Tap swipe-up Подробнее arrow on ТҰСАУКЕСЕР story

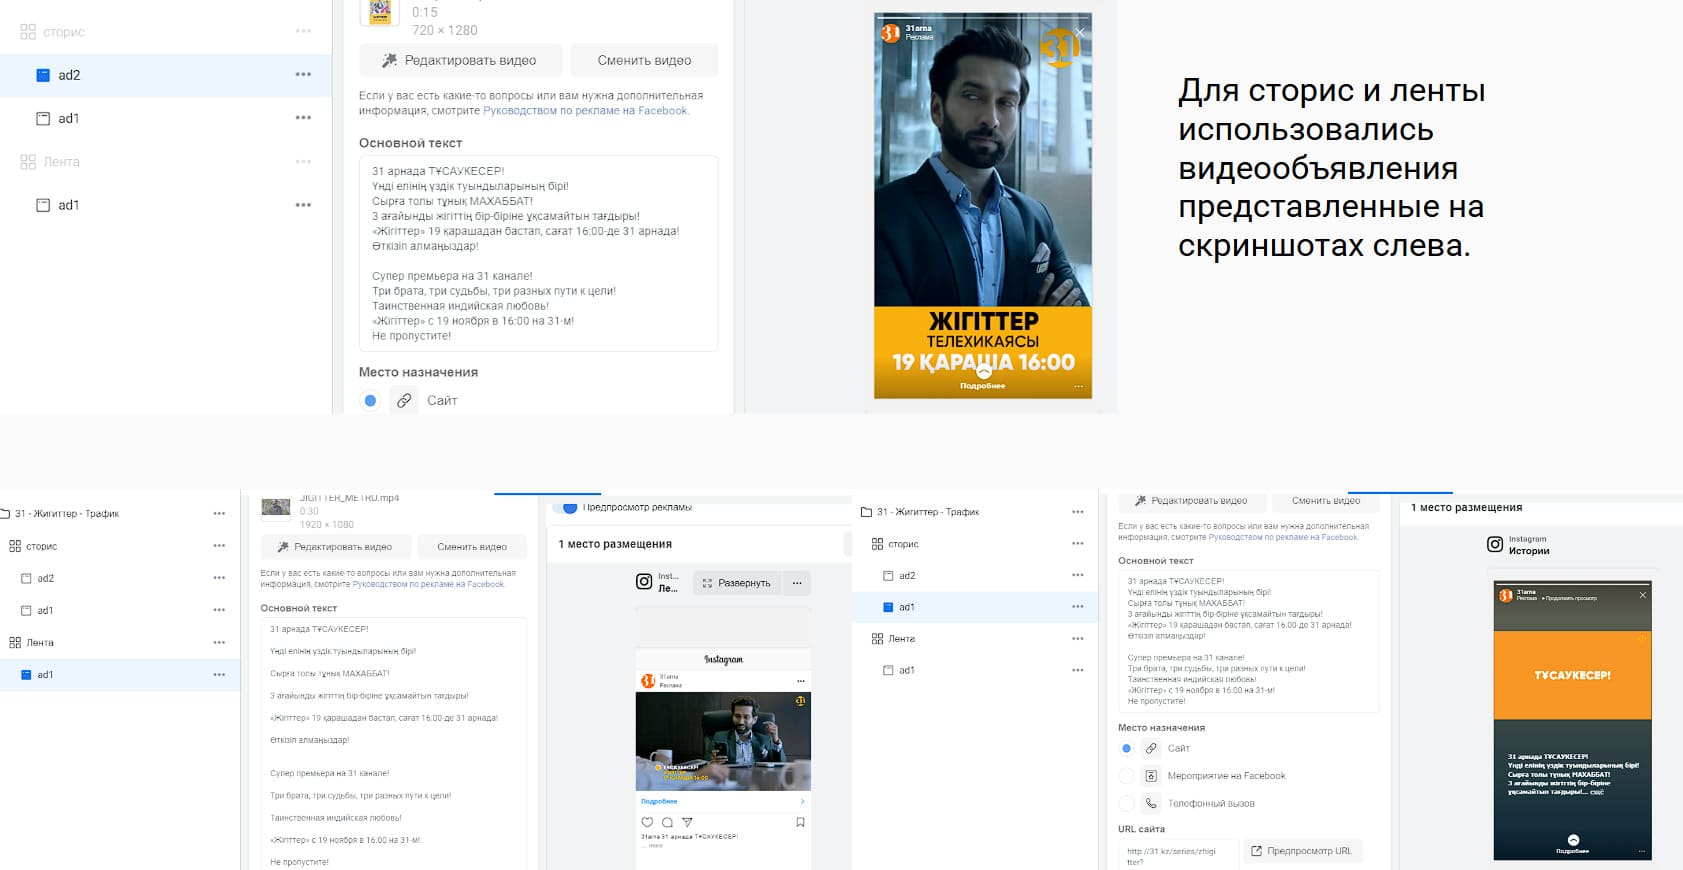point(1573,840)
